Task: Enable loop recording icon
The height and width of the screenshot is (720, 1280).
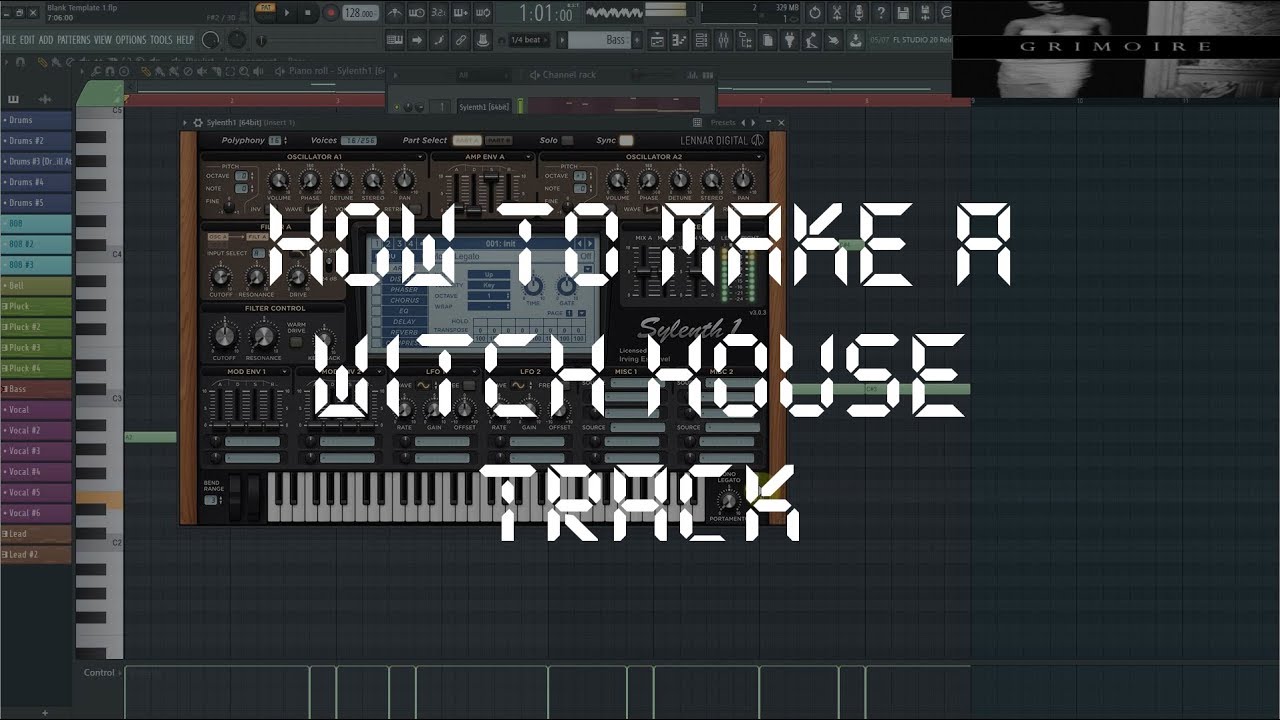Action: (483, 12)
